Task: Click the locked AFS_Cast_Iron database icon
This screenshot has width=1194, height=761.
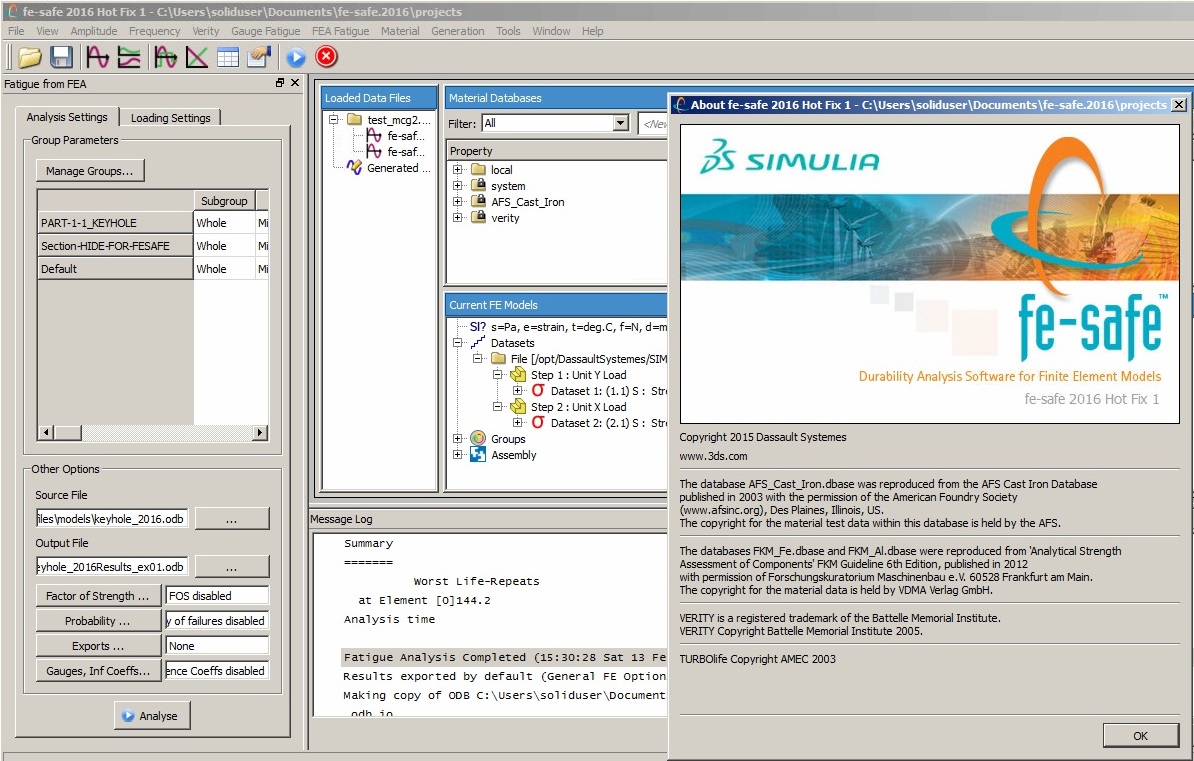Action: click(x=478, y=201)
